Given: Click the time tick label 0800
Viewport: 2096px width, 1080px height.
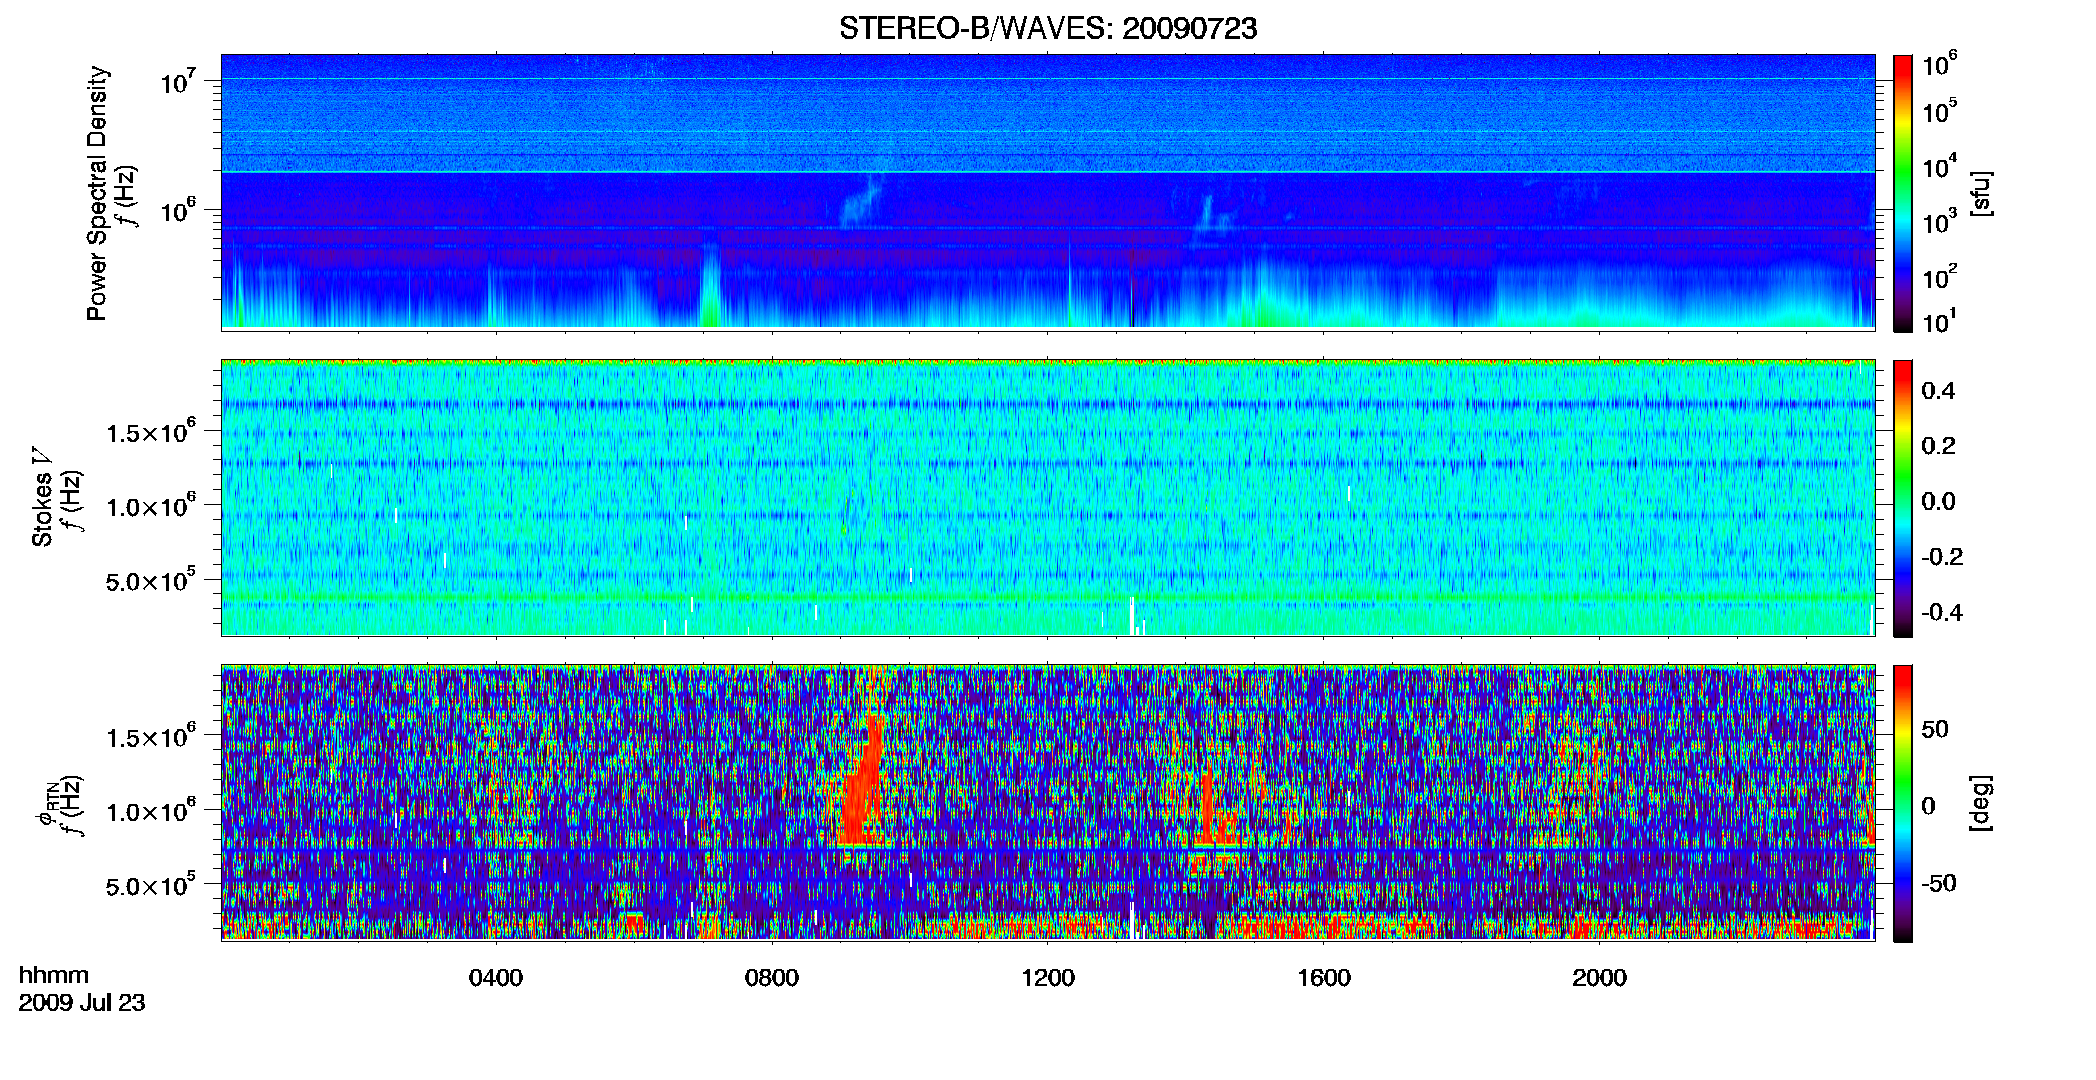Looking at the screenshot, I should point(772,978).
